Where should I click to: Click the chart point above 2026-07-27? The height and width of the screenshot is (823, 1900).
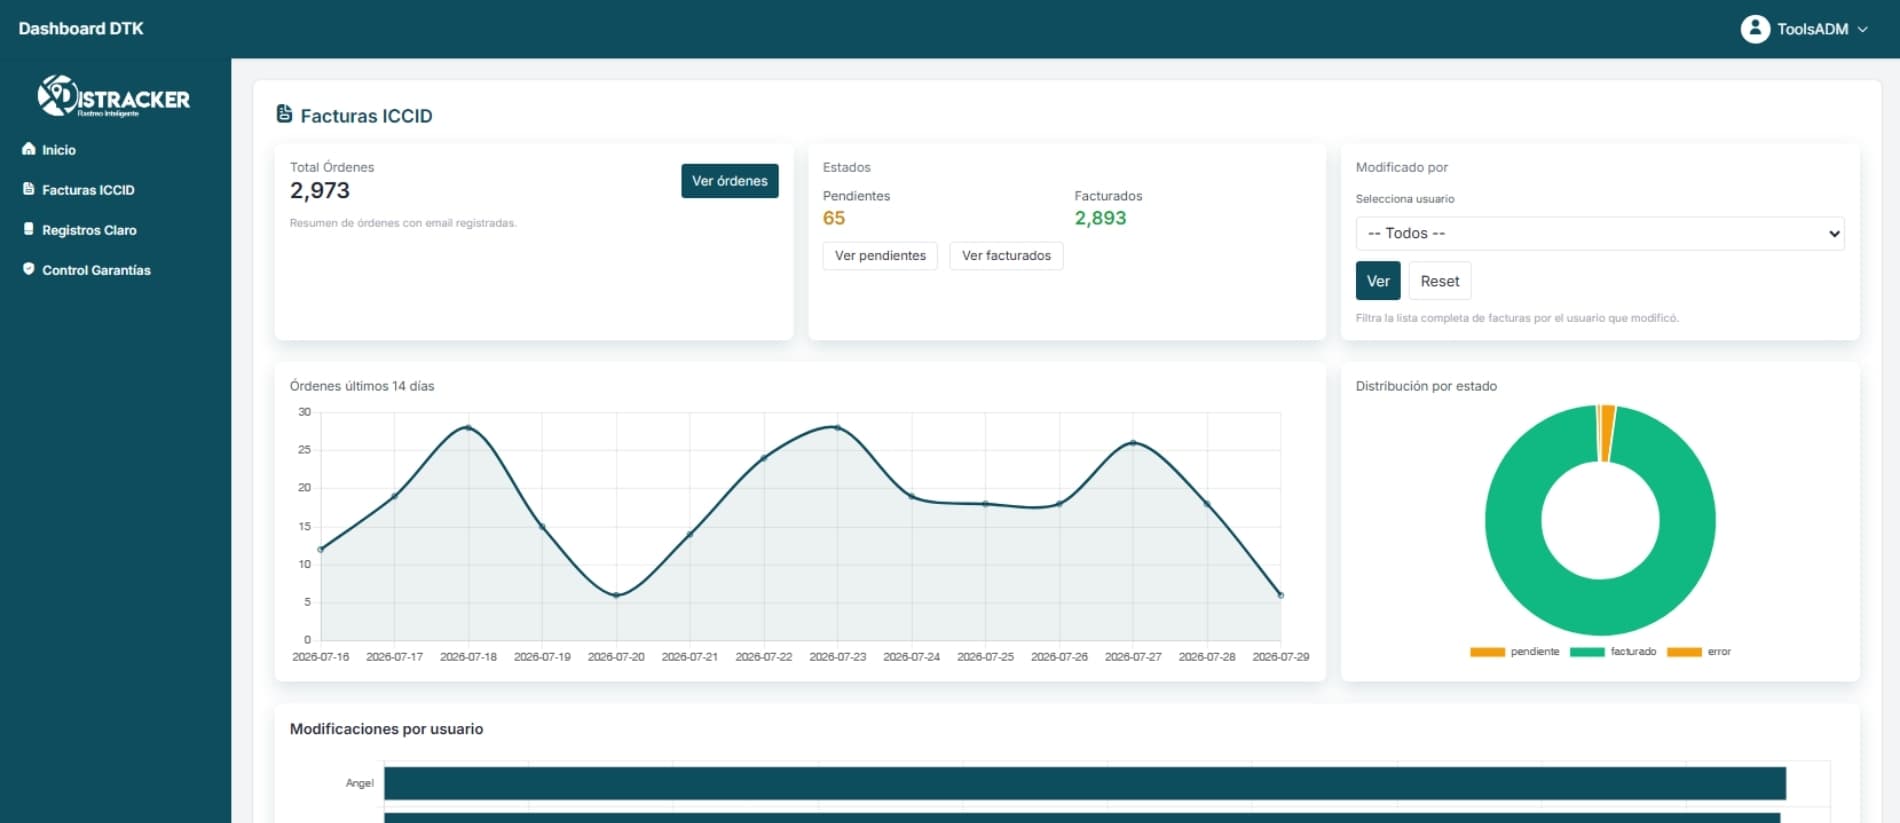pos(1133,443)
